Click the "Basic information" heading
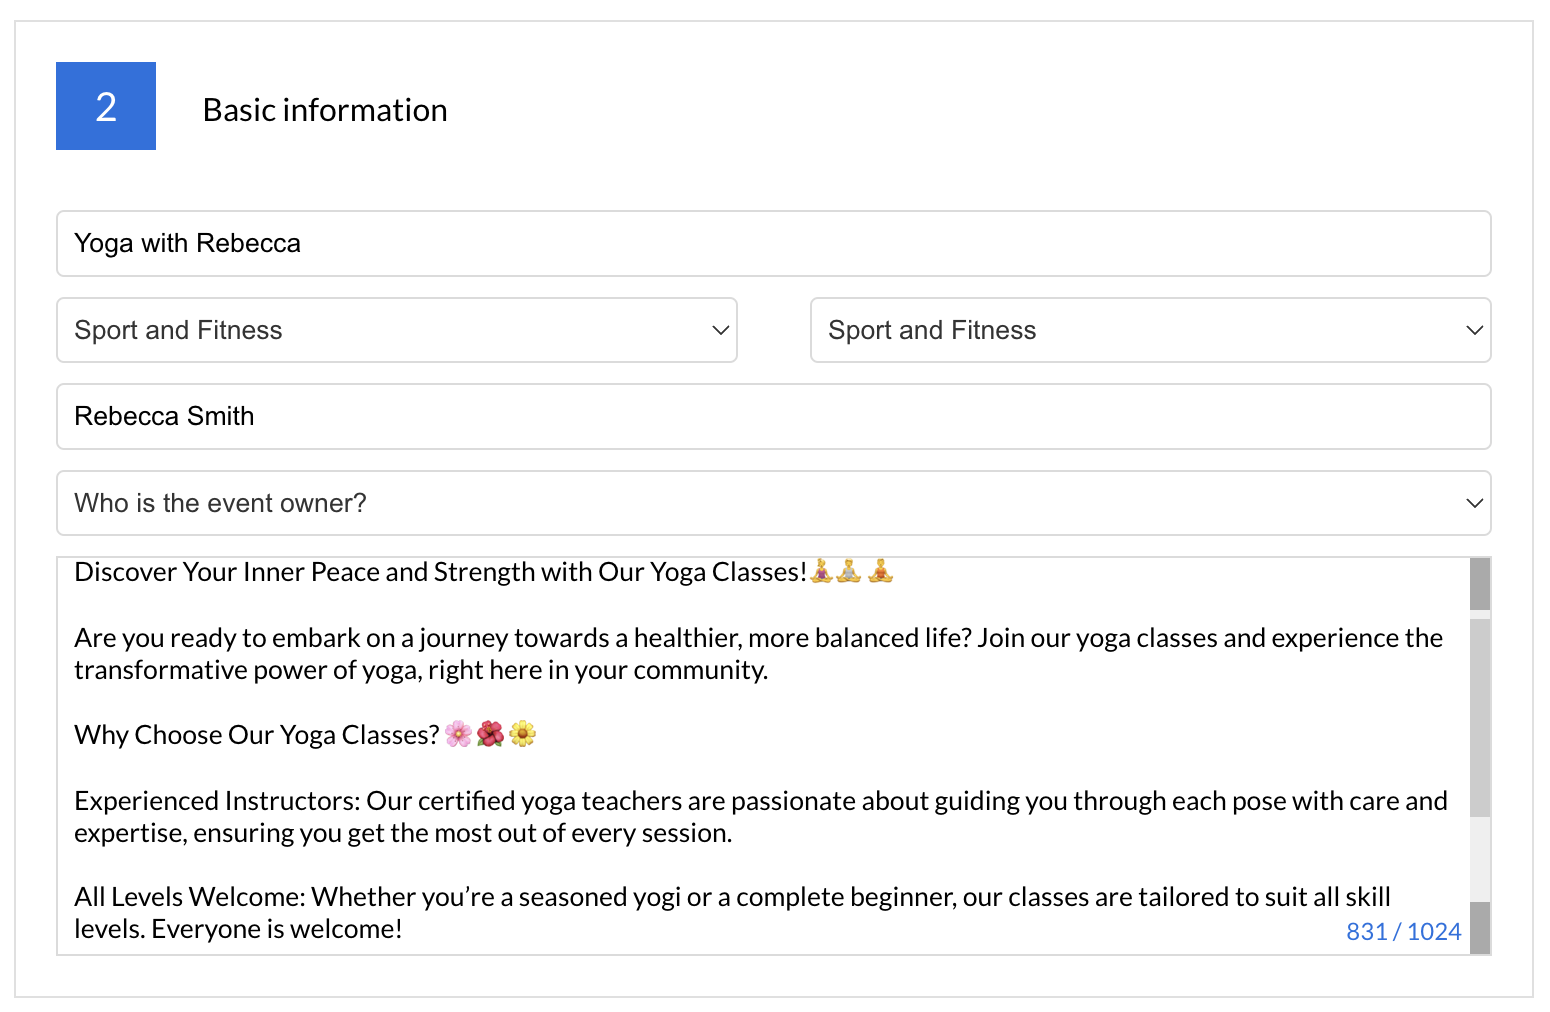The image size is (1550, 1012). click(325, 110)
